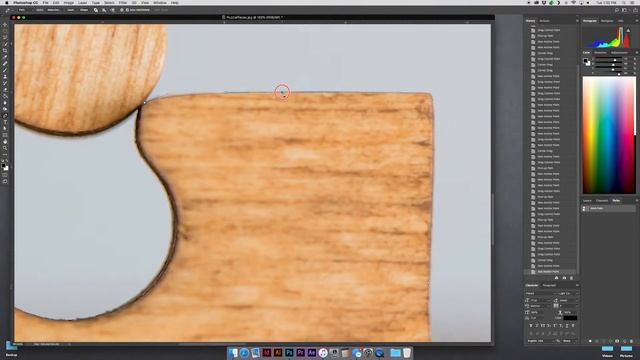
Task: Open the Window menu
Action: click(160, 3)
